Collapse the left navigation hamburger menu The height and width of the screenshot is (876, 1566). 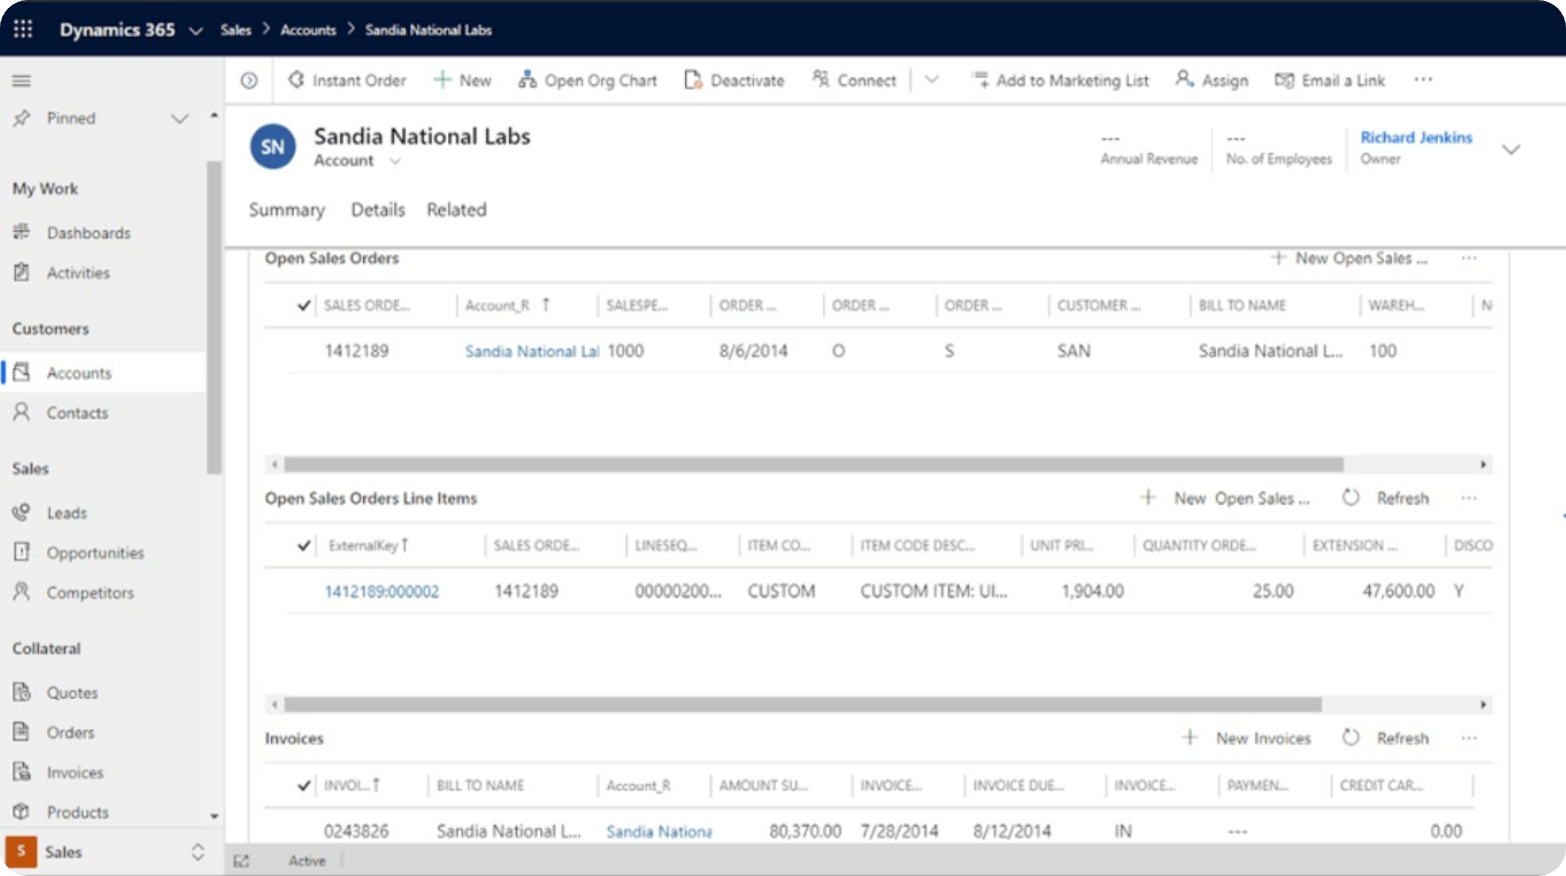pyautogui.click(x=21, y=80)
